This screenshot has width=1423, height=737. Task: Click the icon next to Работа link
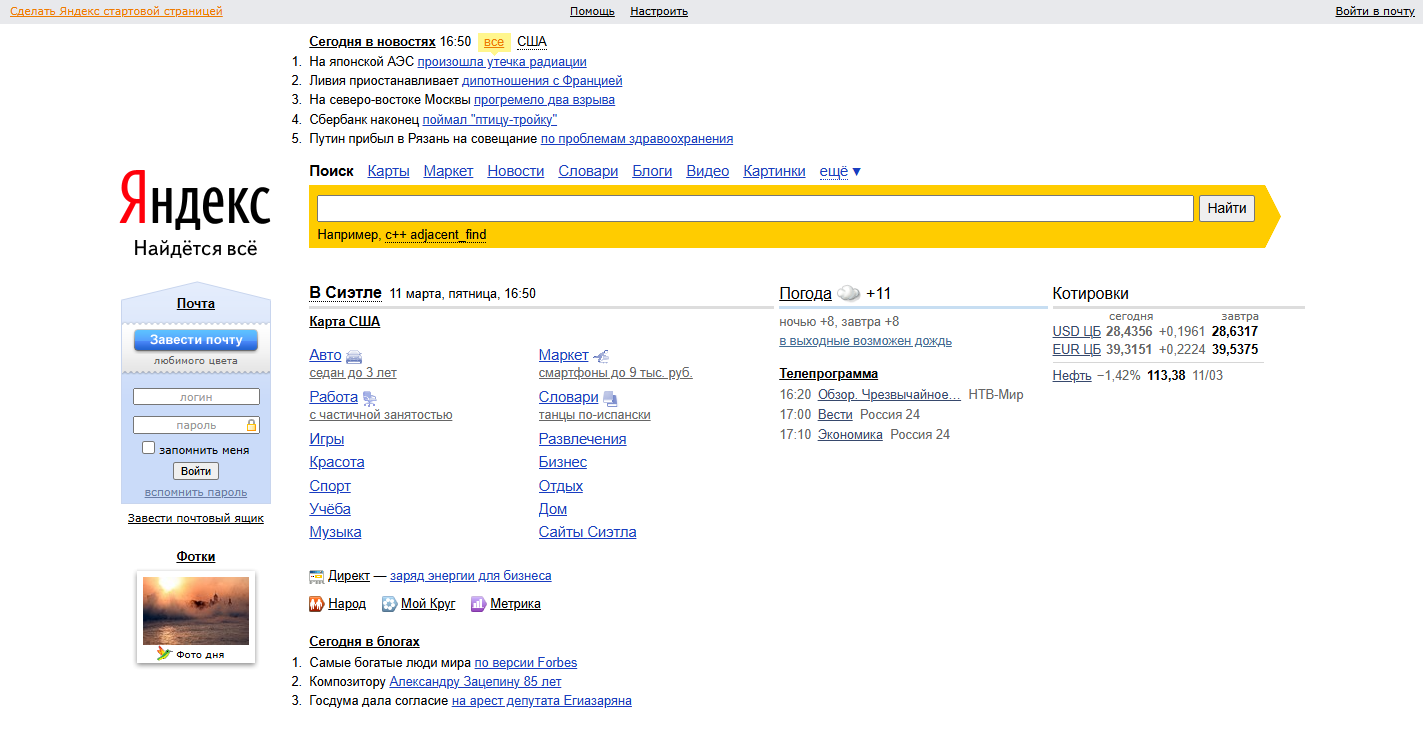[369, 398]
